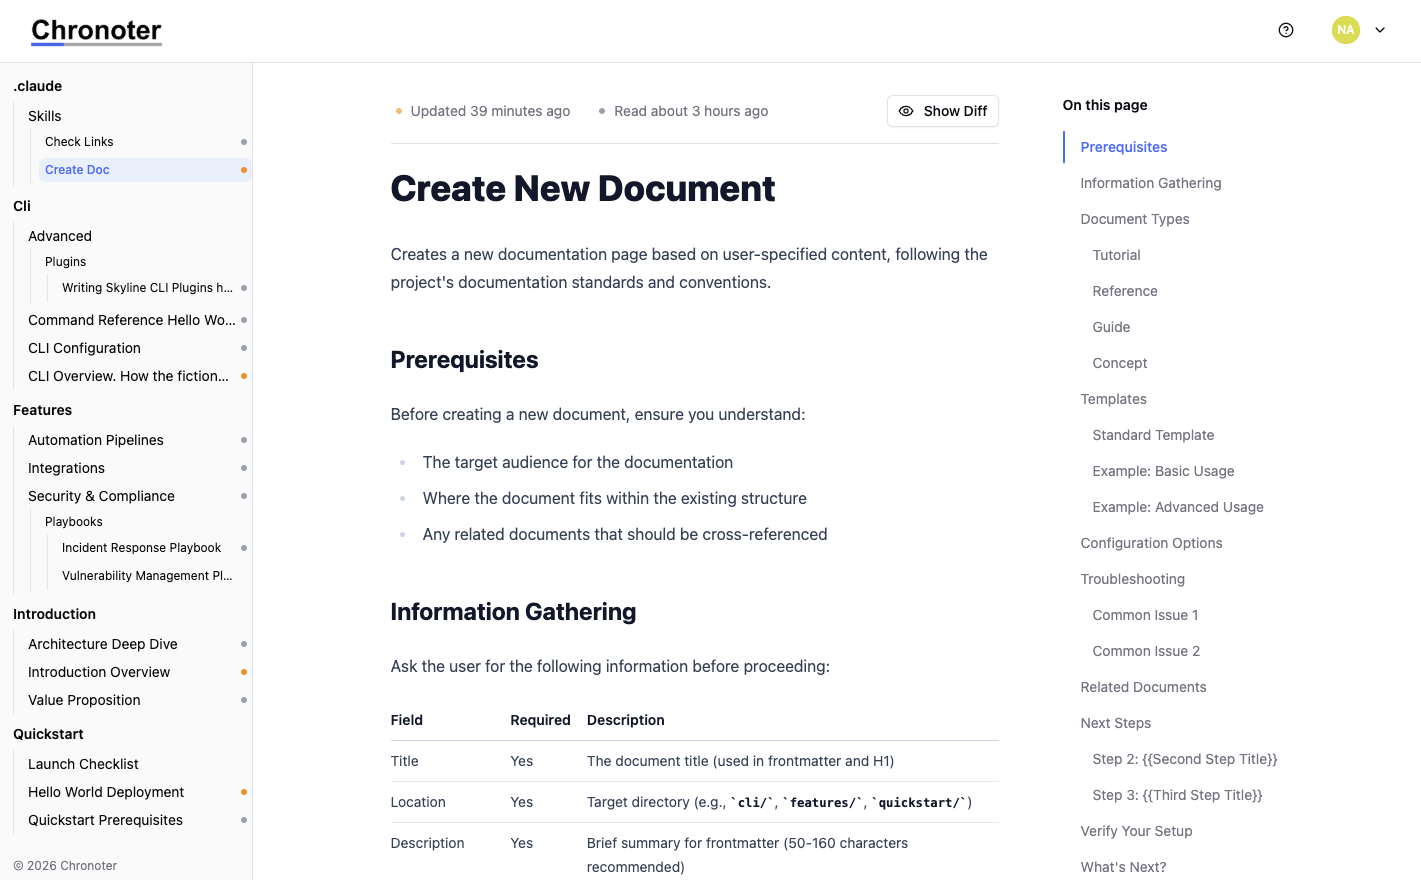The image size is (1421, 880).
Task: Click the orange status dot beside Create Doc
Action: tap(244, 169)
